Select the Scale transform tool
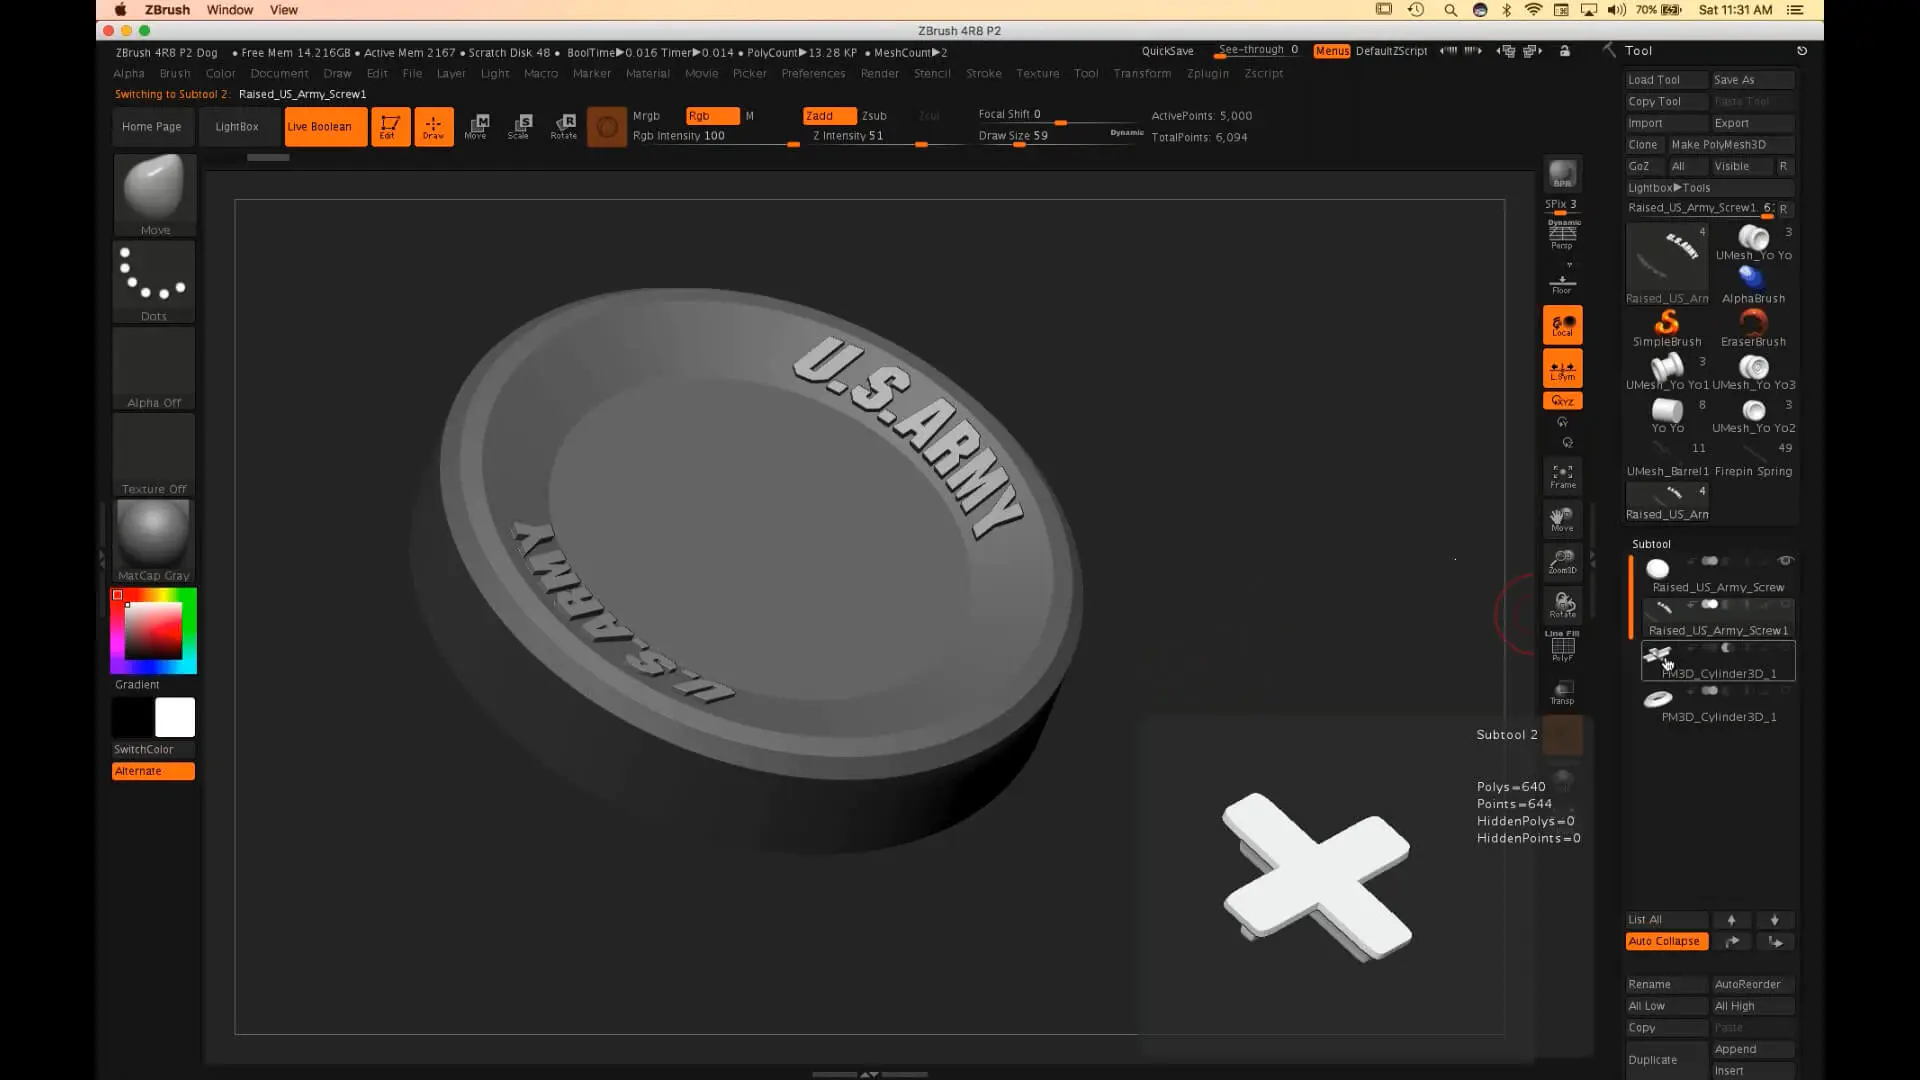 pyautogui.click(x=520, y=127)
